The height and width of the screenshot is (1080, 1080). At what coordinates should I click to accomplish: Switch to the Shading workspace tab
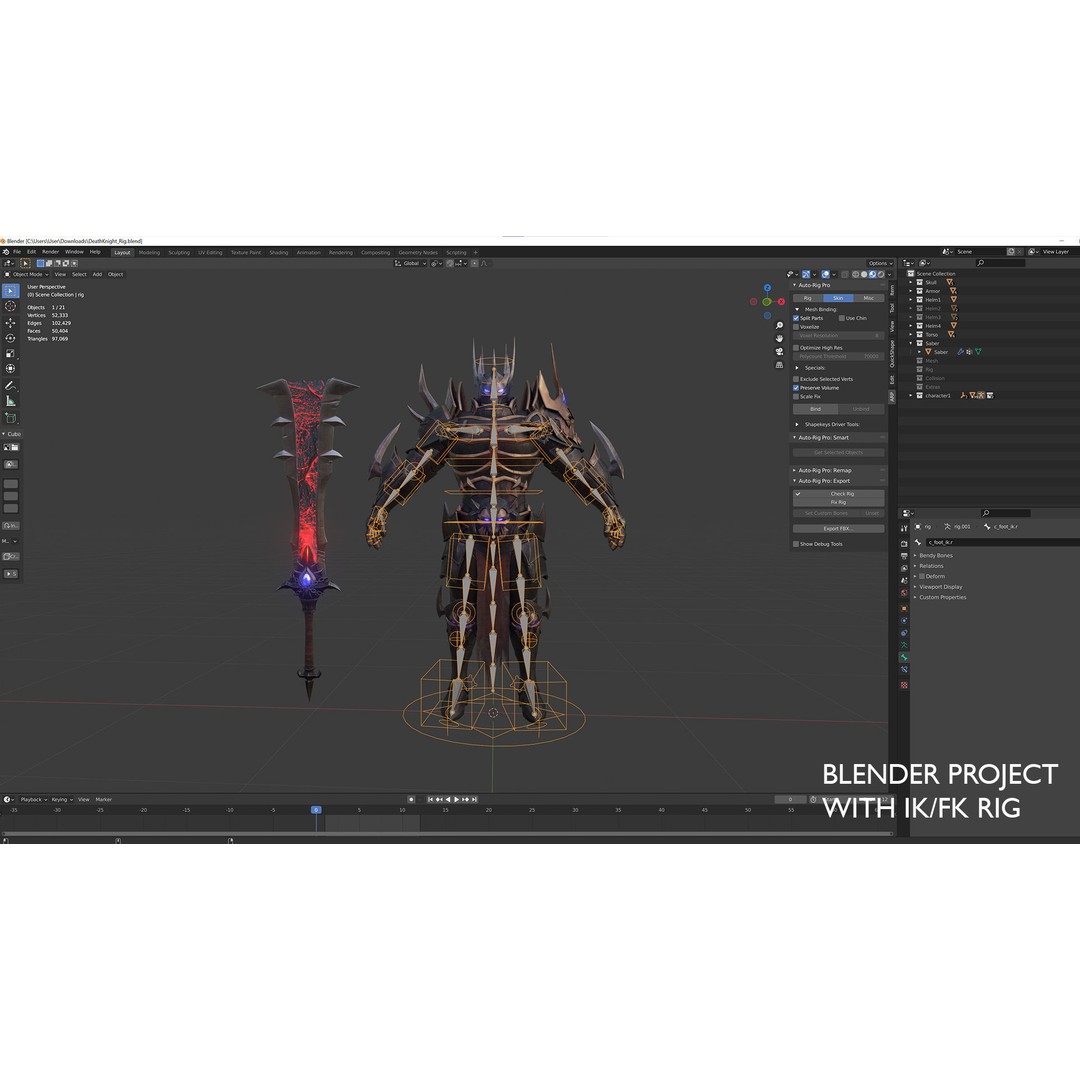(x=279, y=253)
